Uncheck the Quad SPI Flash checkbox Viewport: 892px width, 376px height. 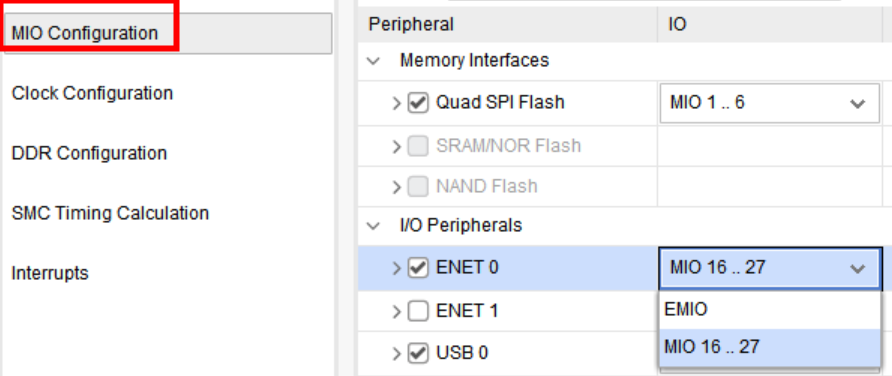click(418, 104)
